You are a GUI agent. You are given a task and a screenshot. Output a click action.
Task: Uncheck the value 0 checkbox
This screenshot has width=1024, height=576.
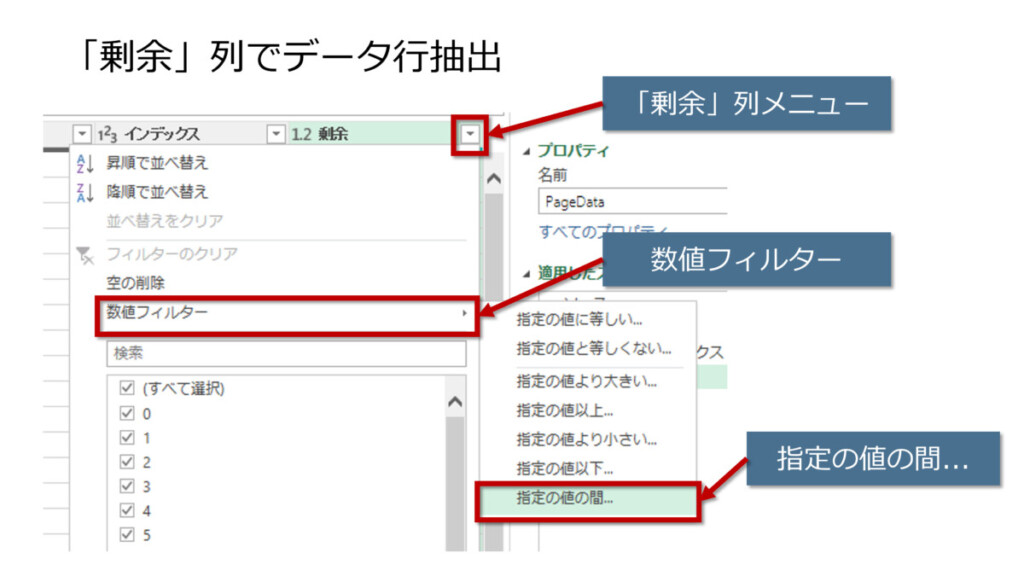127,413
